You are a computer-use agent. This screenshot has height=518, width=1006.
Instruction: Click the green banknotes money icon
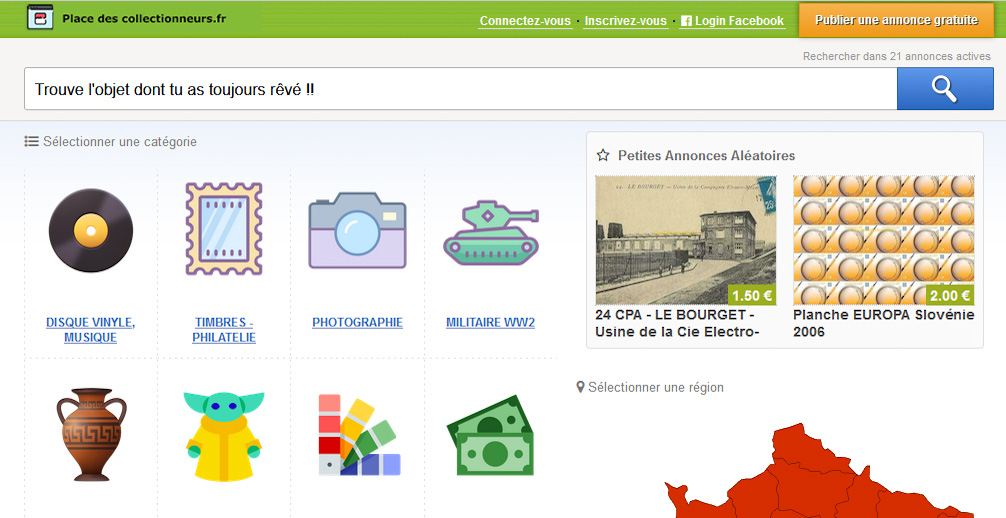pyautogui.click(x=491, y=435)
